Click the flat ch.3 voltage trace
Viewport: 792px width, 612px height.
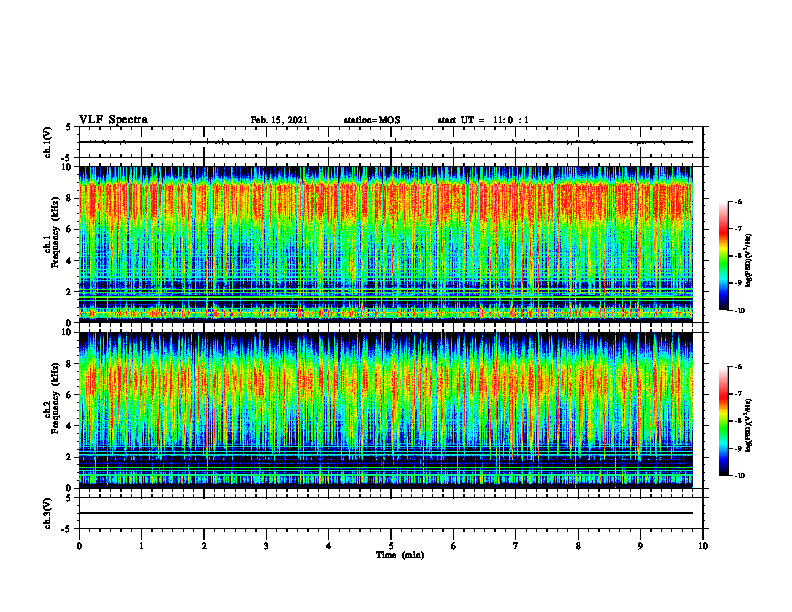[x=386, y=513]
